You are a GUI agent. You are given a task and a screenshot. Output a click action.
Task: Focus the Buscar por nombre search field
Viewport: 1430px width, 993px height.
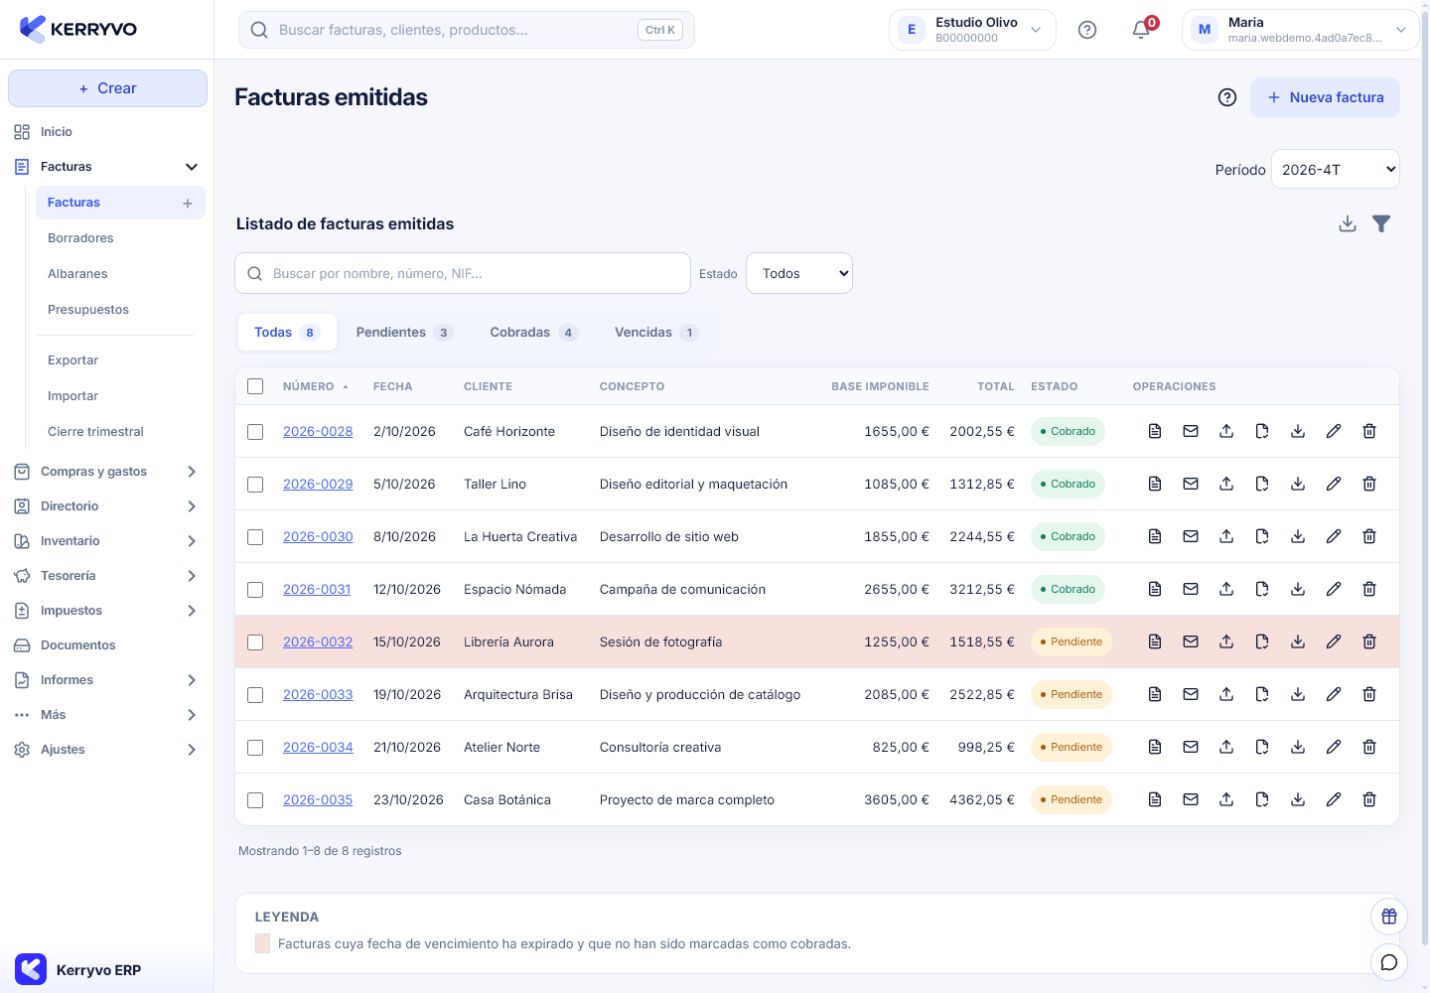pos(462,273)
